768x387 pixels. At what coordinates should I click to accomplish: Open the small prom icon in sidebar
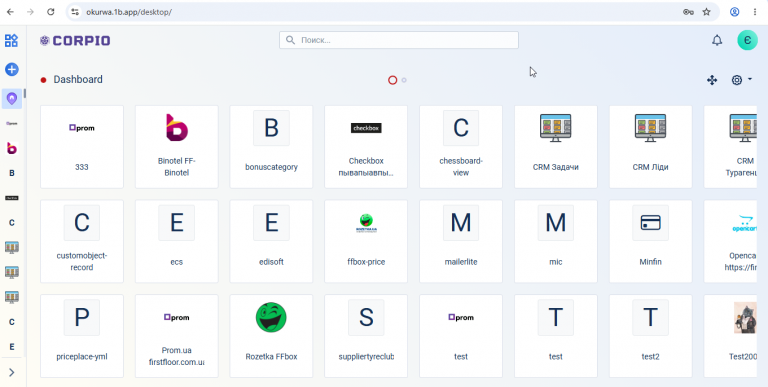click(x=12, y=123)
